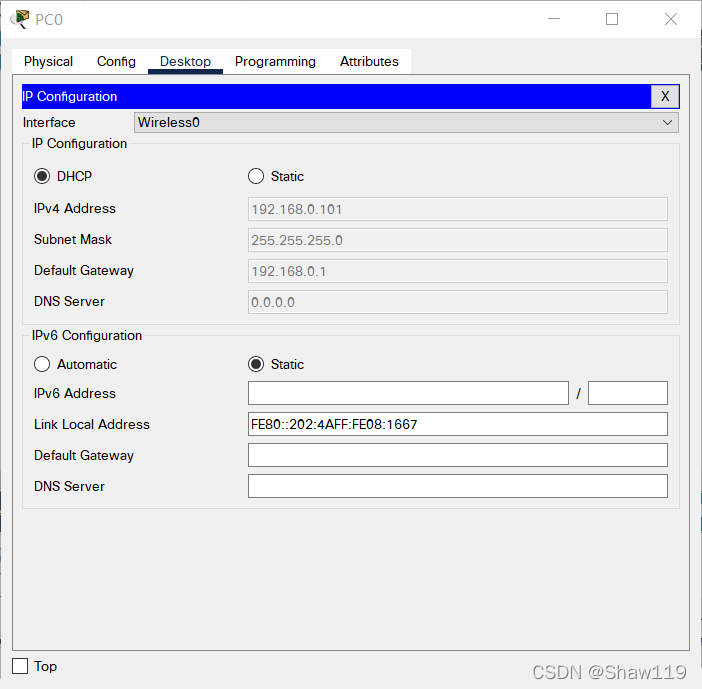Focus the empty IPv6 Address field

tap(408, 393)
